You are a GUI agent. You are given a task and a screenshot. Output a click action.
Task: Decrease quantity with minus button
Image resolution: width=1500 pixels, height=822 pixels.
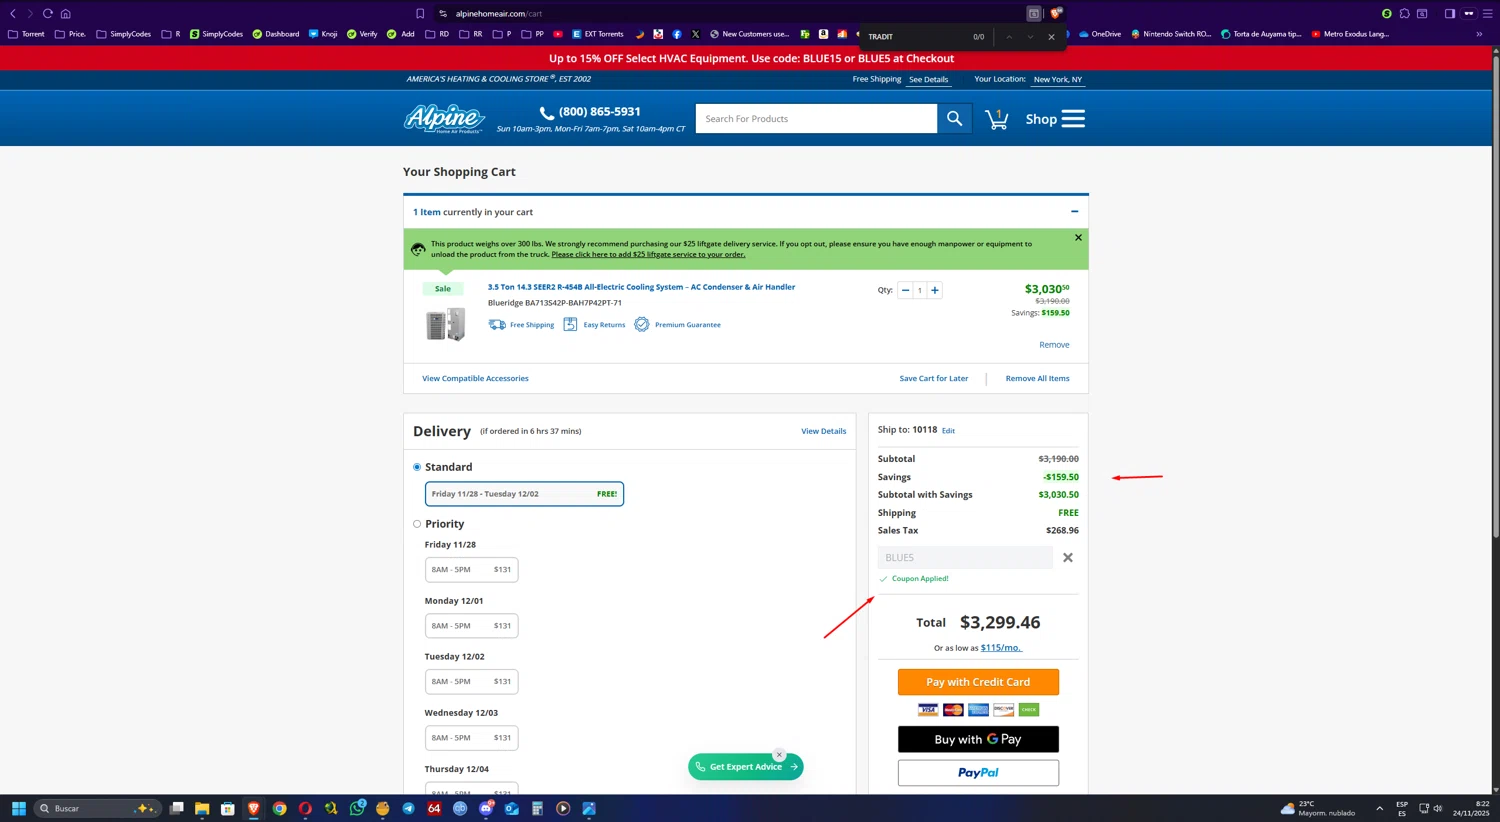(x=905, y=290)
